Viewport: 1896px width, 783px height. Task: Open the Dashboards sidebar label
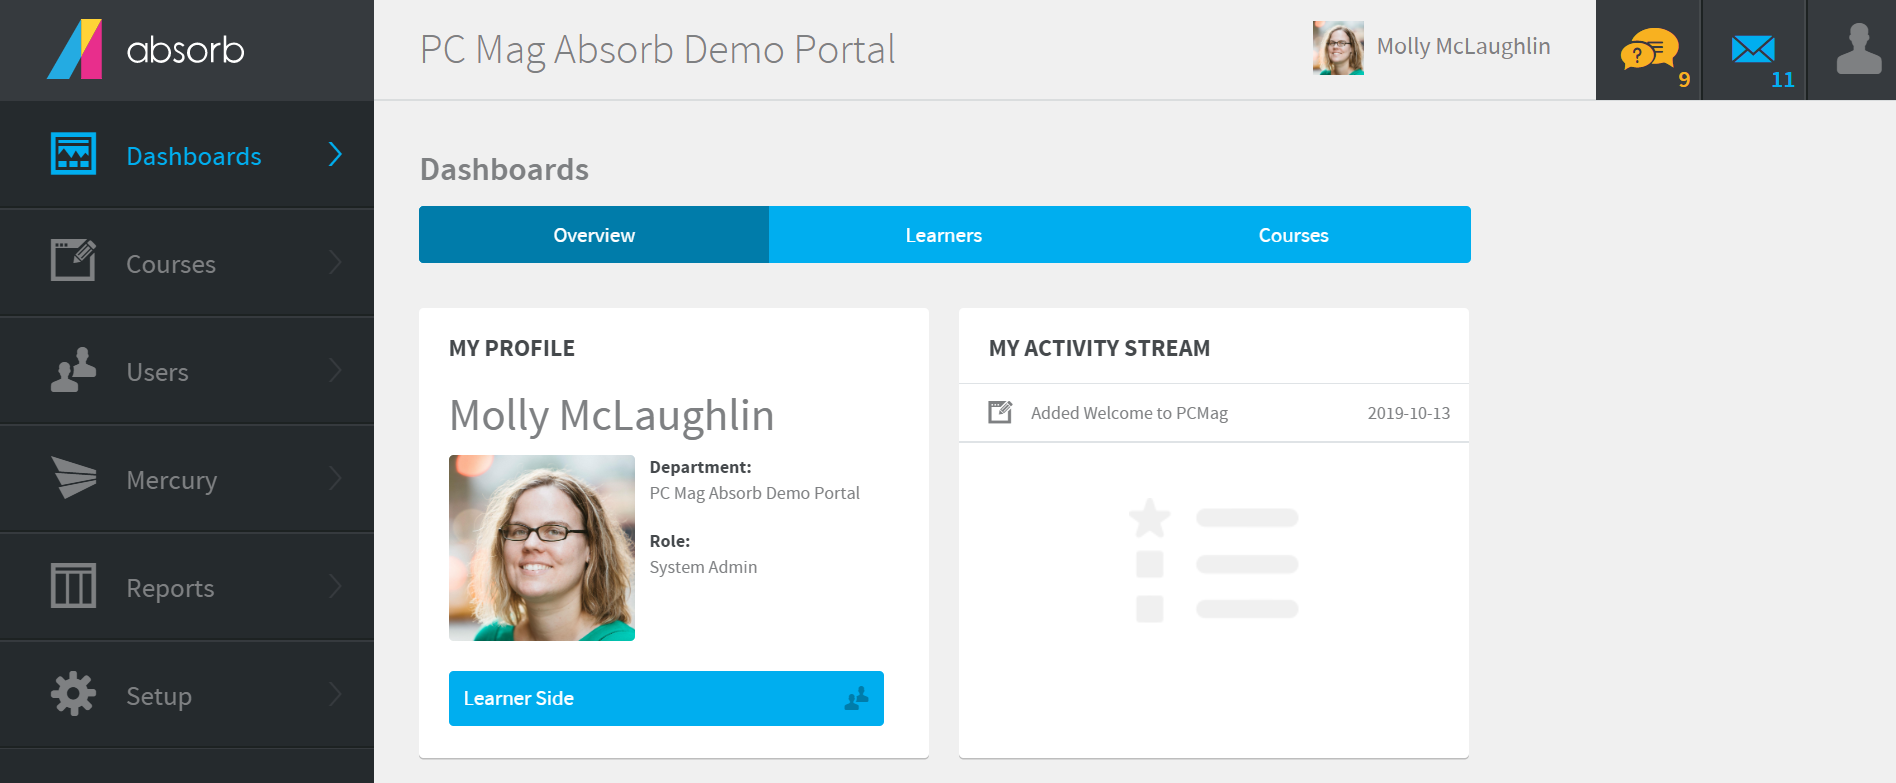click(x=194, y=156)
